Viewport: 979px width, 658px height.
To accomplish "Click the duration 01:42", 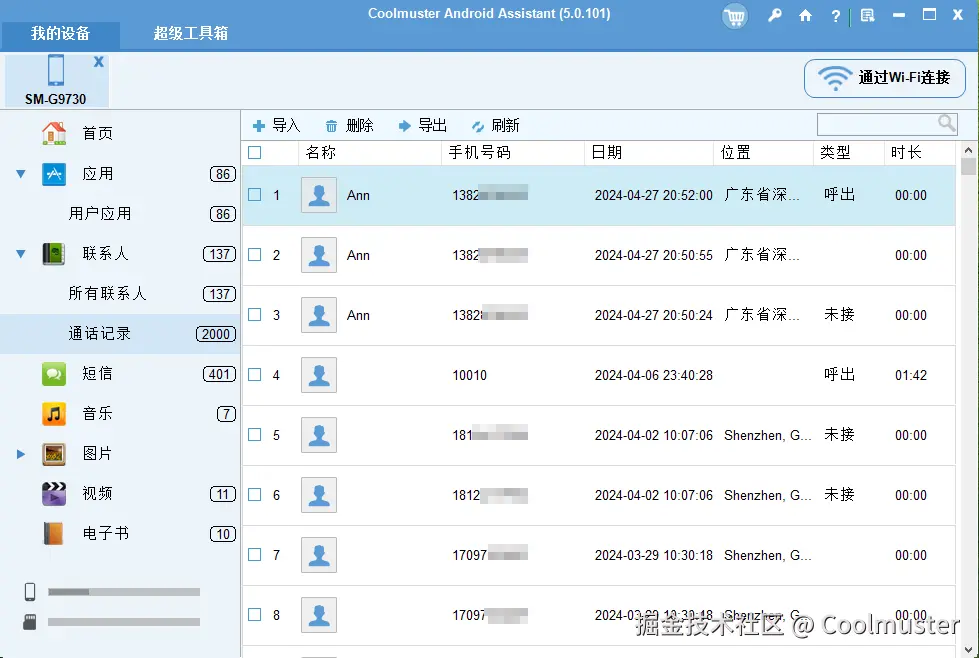I will [911, 375].
